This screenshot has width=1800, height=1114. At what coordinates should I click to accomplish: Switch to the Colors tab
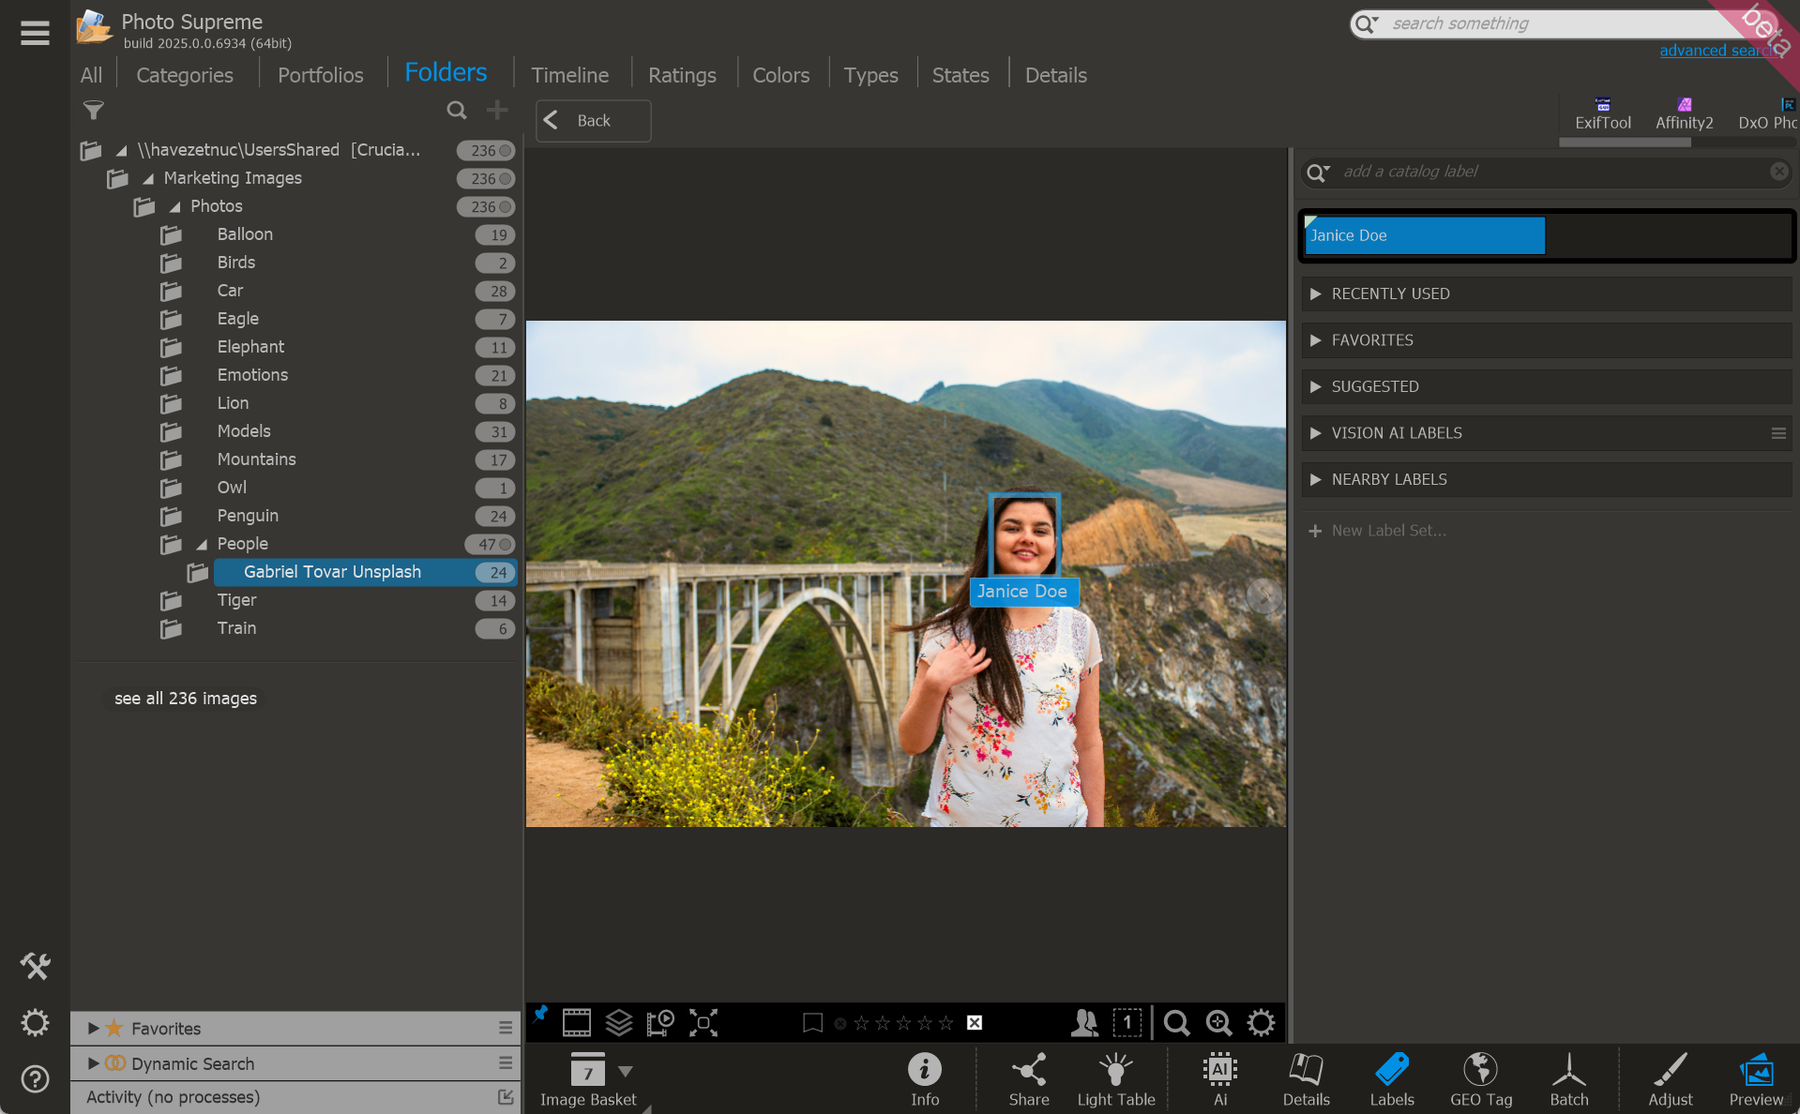781,75
